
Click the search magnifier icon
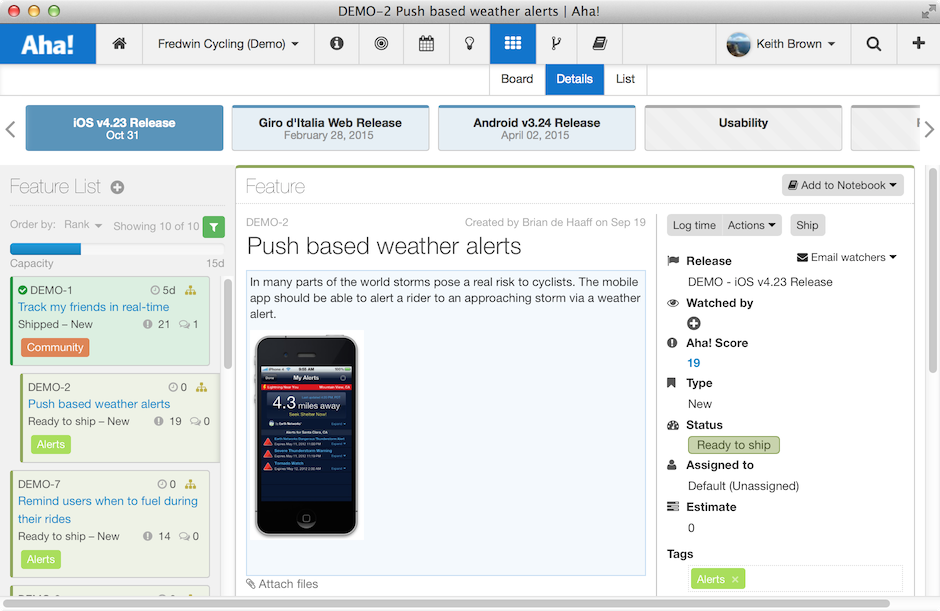tap(874, 44)
